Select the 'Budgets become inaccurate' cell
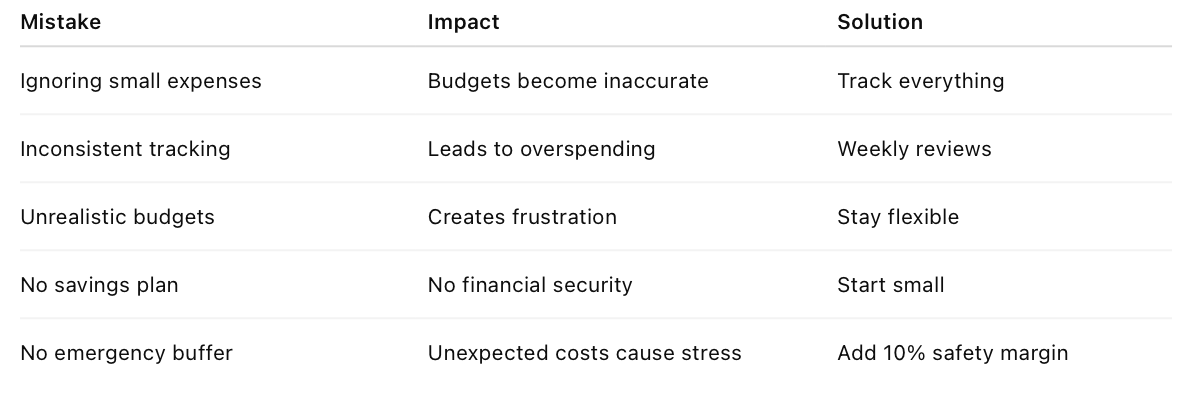Image resolution: width=1191 pixels, height=410 pixels. pyautogui.click(x=568, y=81)
